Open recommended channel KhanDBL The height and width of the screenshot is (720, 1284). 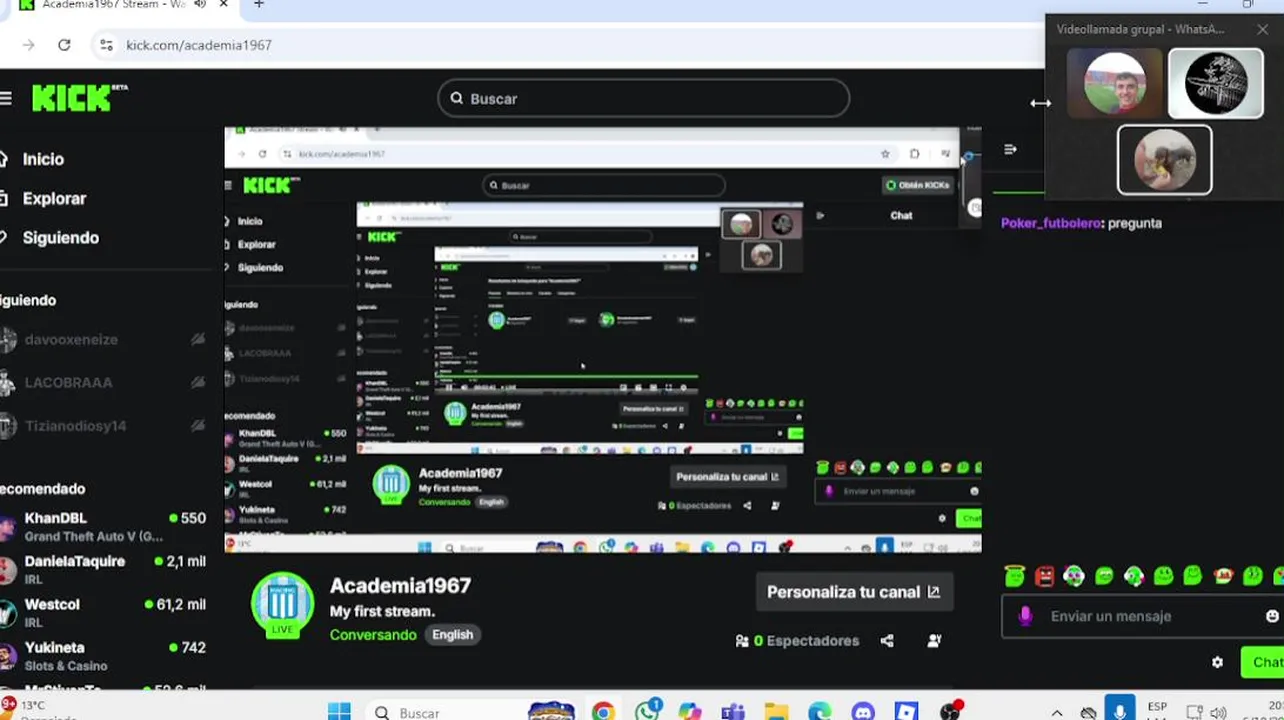point(103,526)
